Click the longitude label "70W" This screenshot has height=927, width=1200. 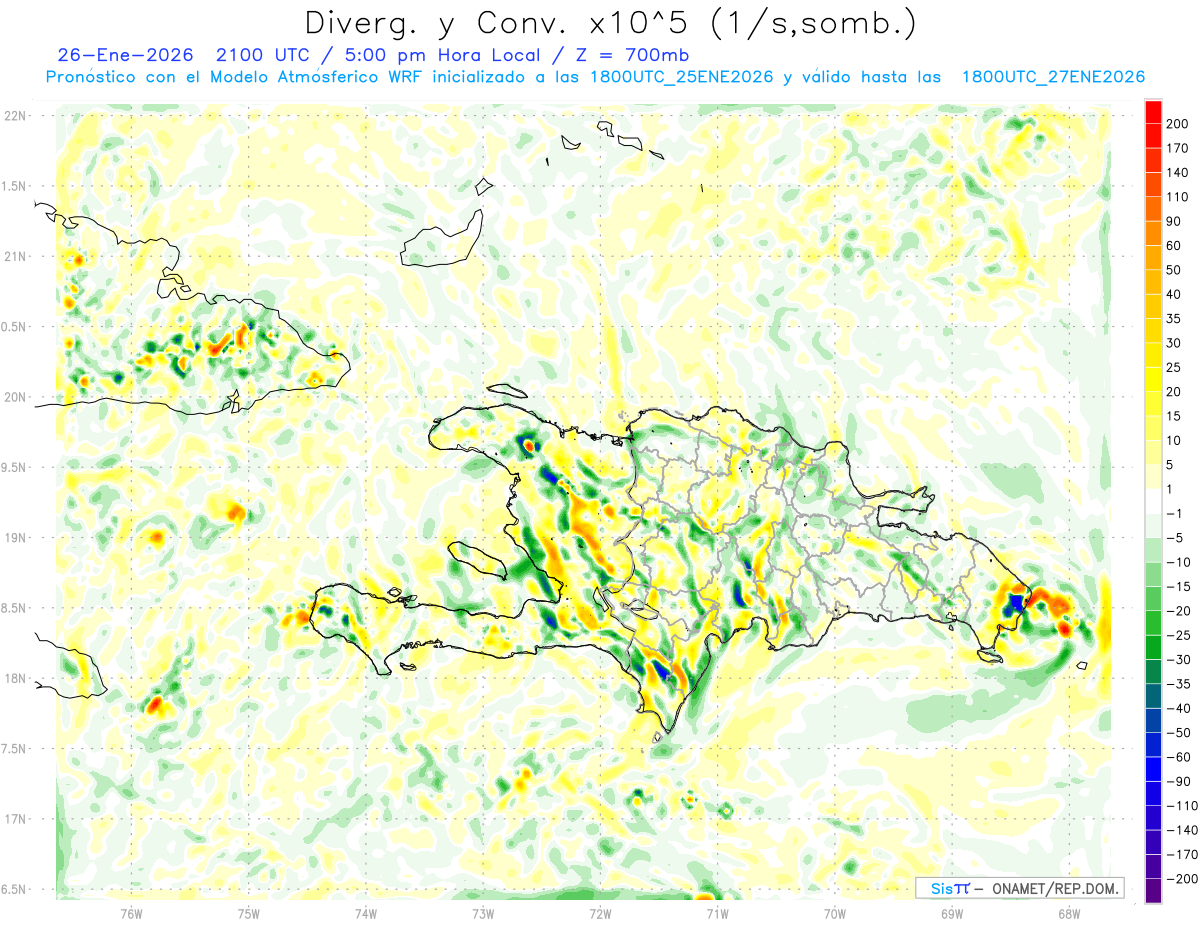pos(834,913)
